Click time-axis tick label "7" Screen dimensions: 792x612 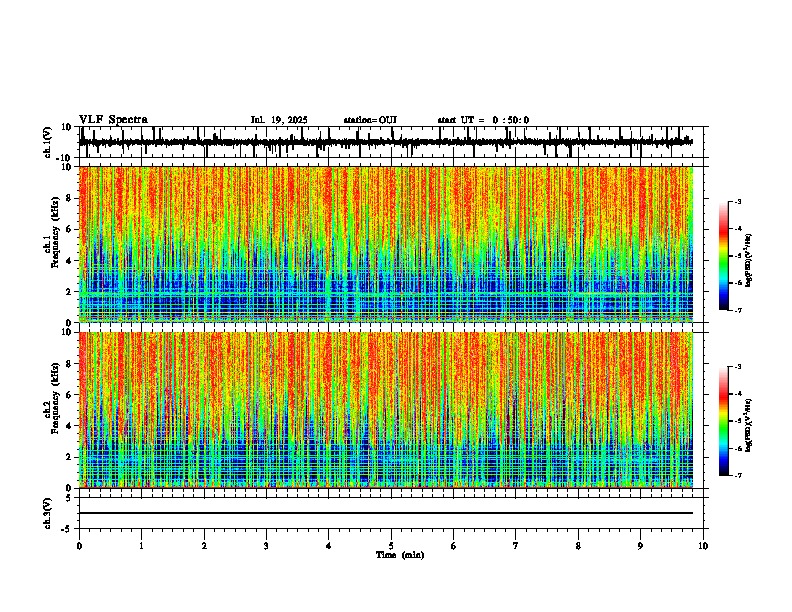tap(516, 546)
